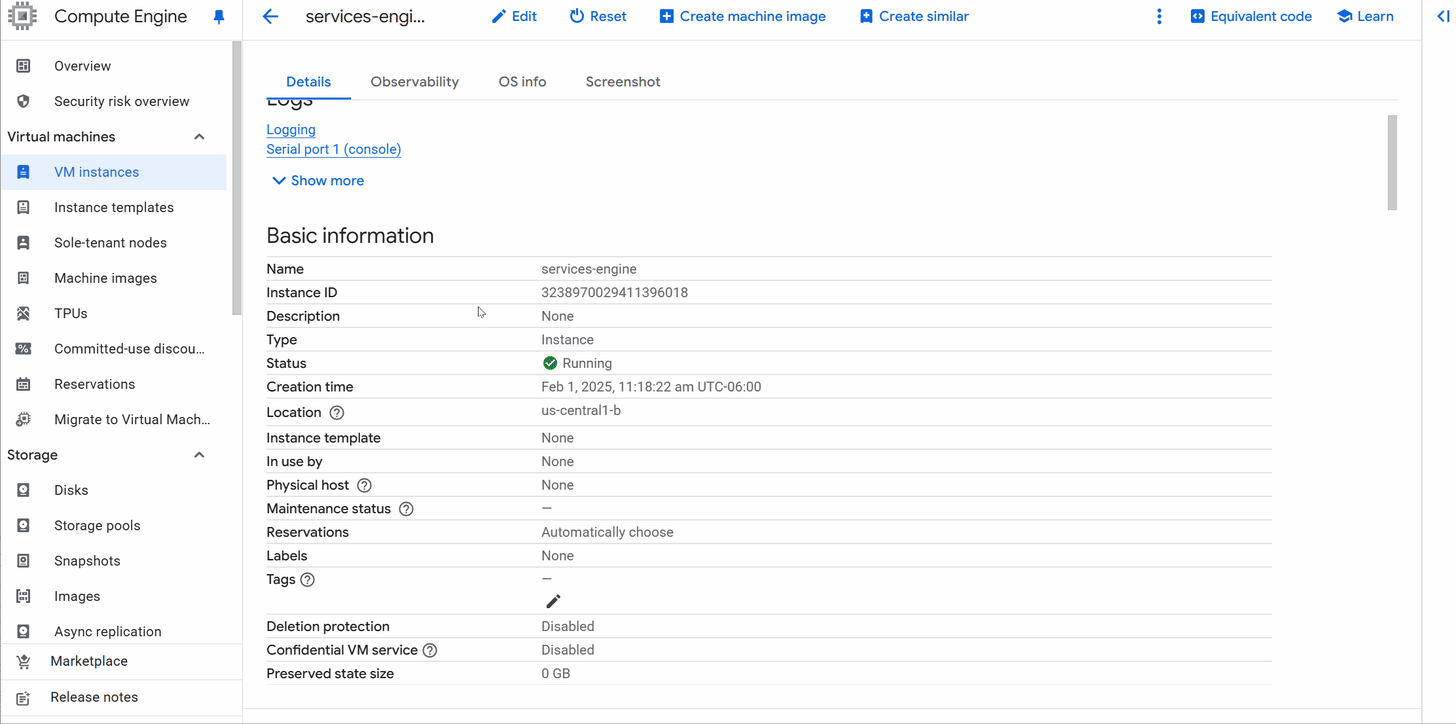Click the VM instances icon
Viewport: 1456px width, 724px height.
click(x=24, y=172)
